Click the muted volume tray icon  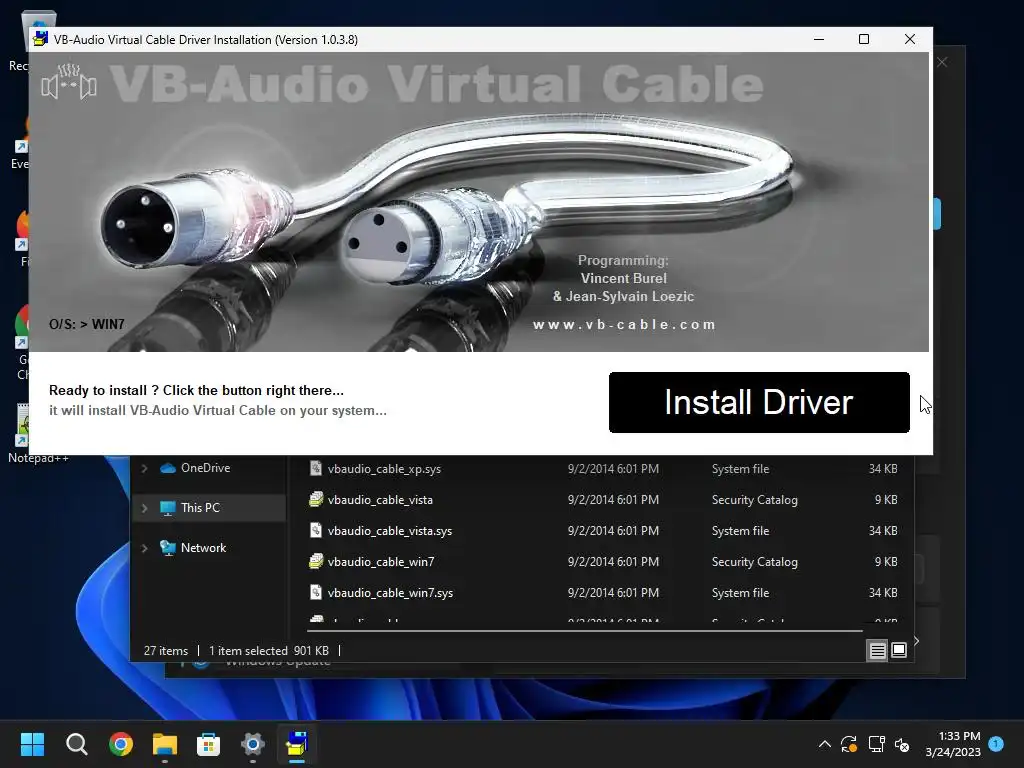click(902, 744)
